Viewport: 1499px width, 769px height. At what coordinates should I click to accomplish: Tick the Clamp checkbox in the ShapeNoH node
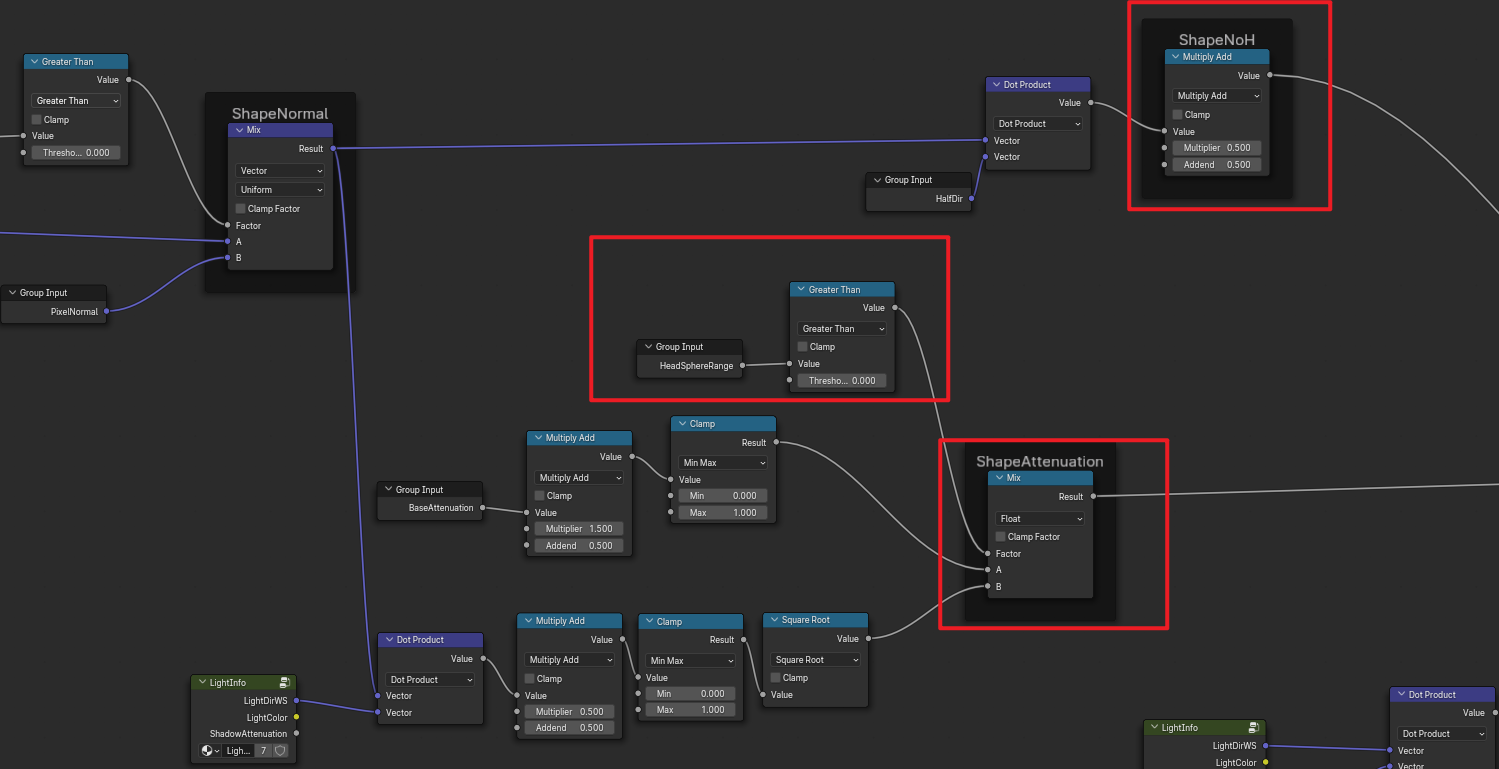[x=1177, y=115]
